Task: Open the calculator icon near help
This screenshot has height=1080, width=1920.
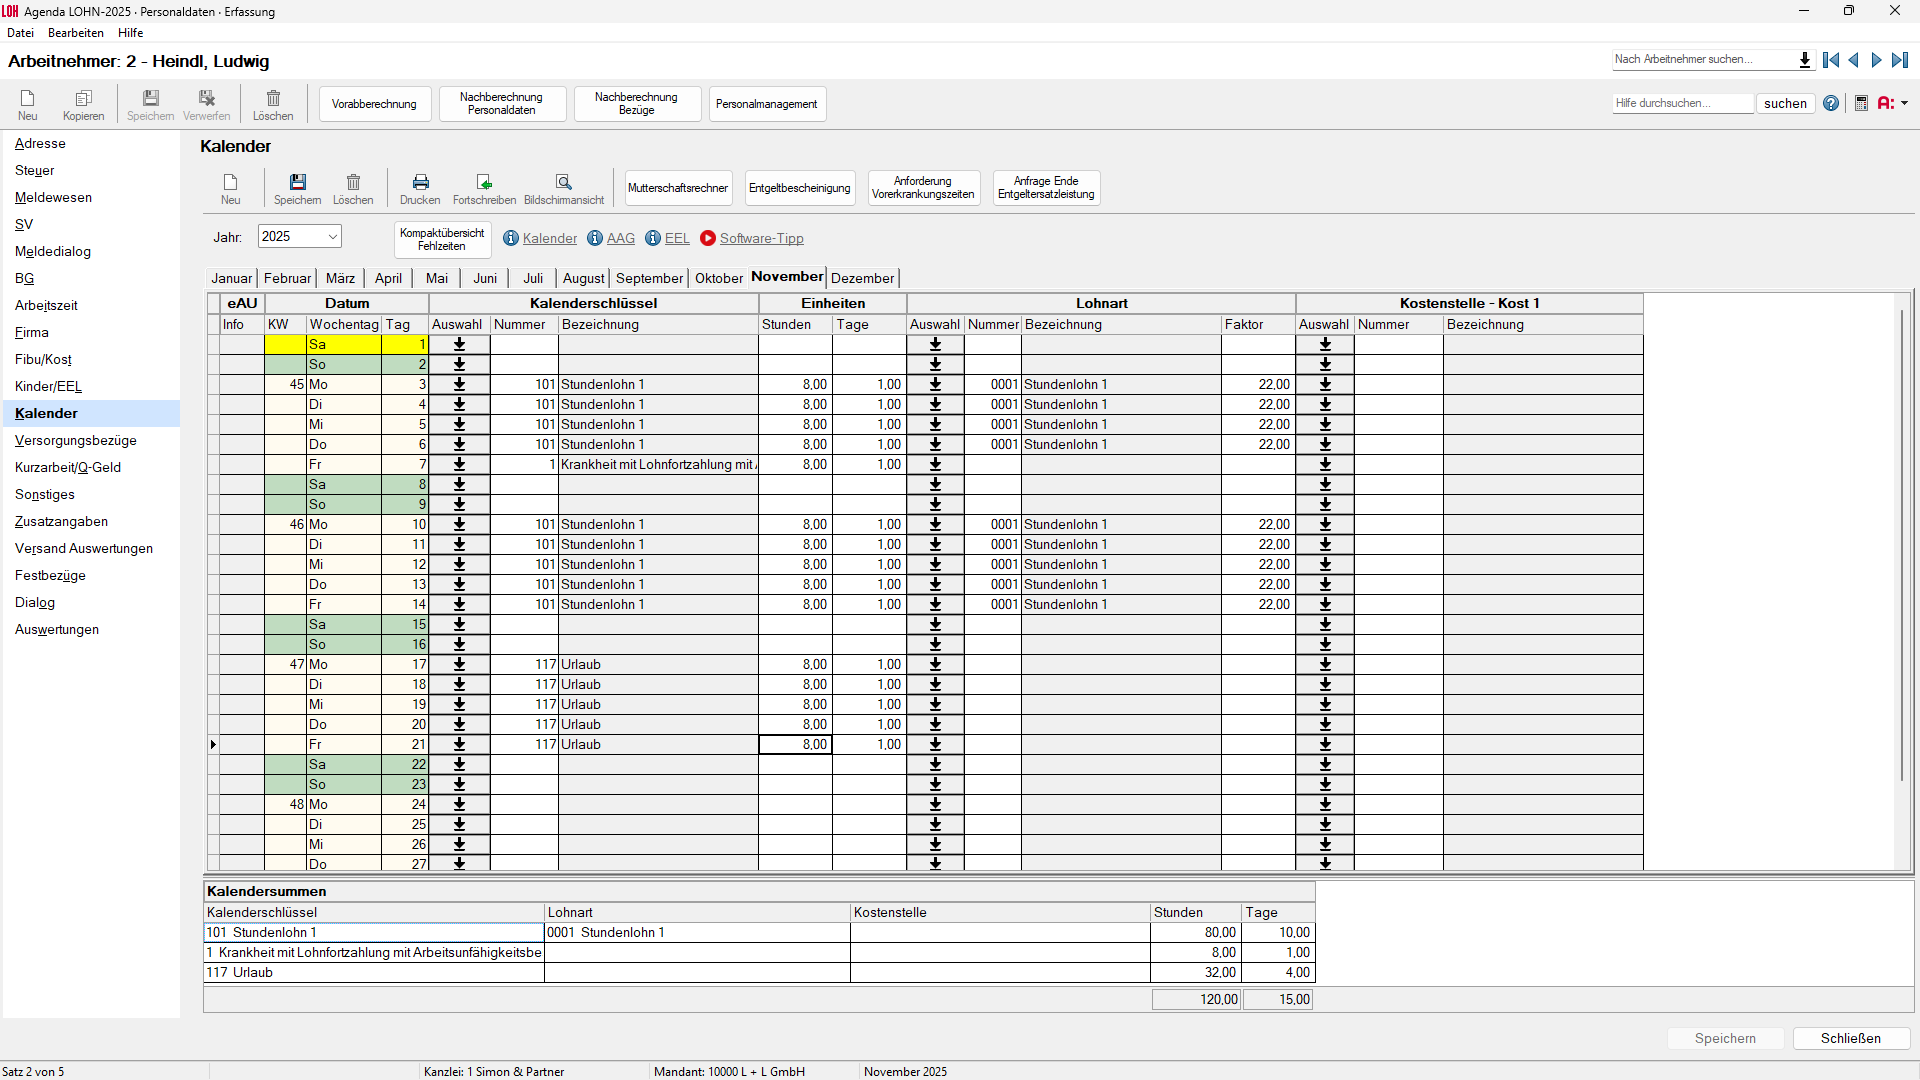Action: coord(1861,103)
